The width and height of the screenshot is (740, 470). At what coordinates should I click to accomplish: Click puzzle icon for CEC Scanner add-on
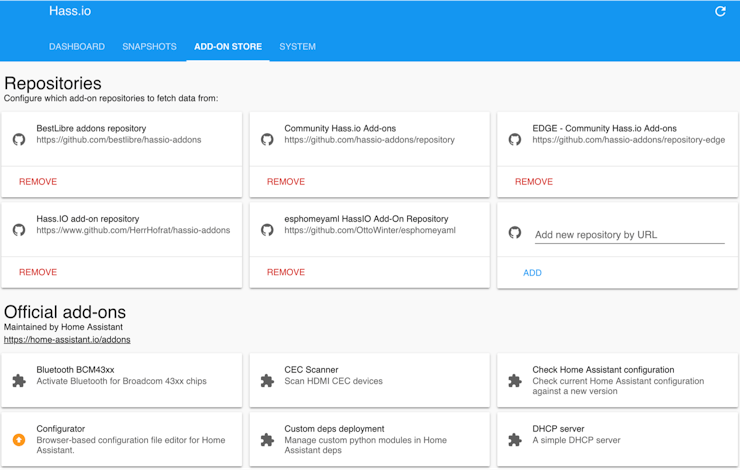click(x=267, y=380)
